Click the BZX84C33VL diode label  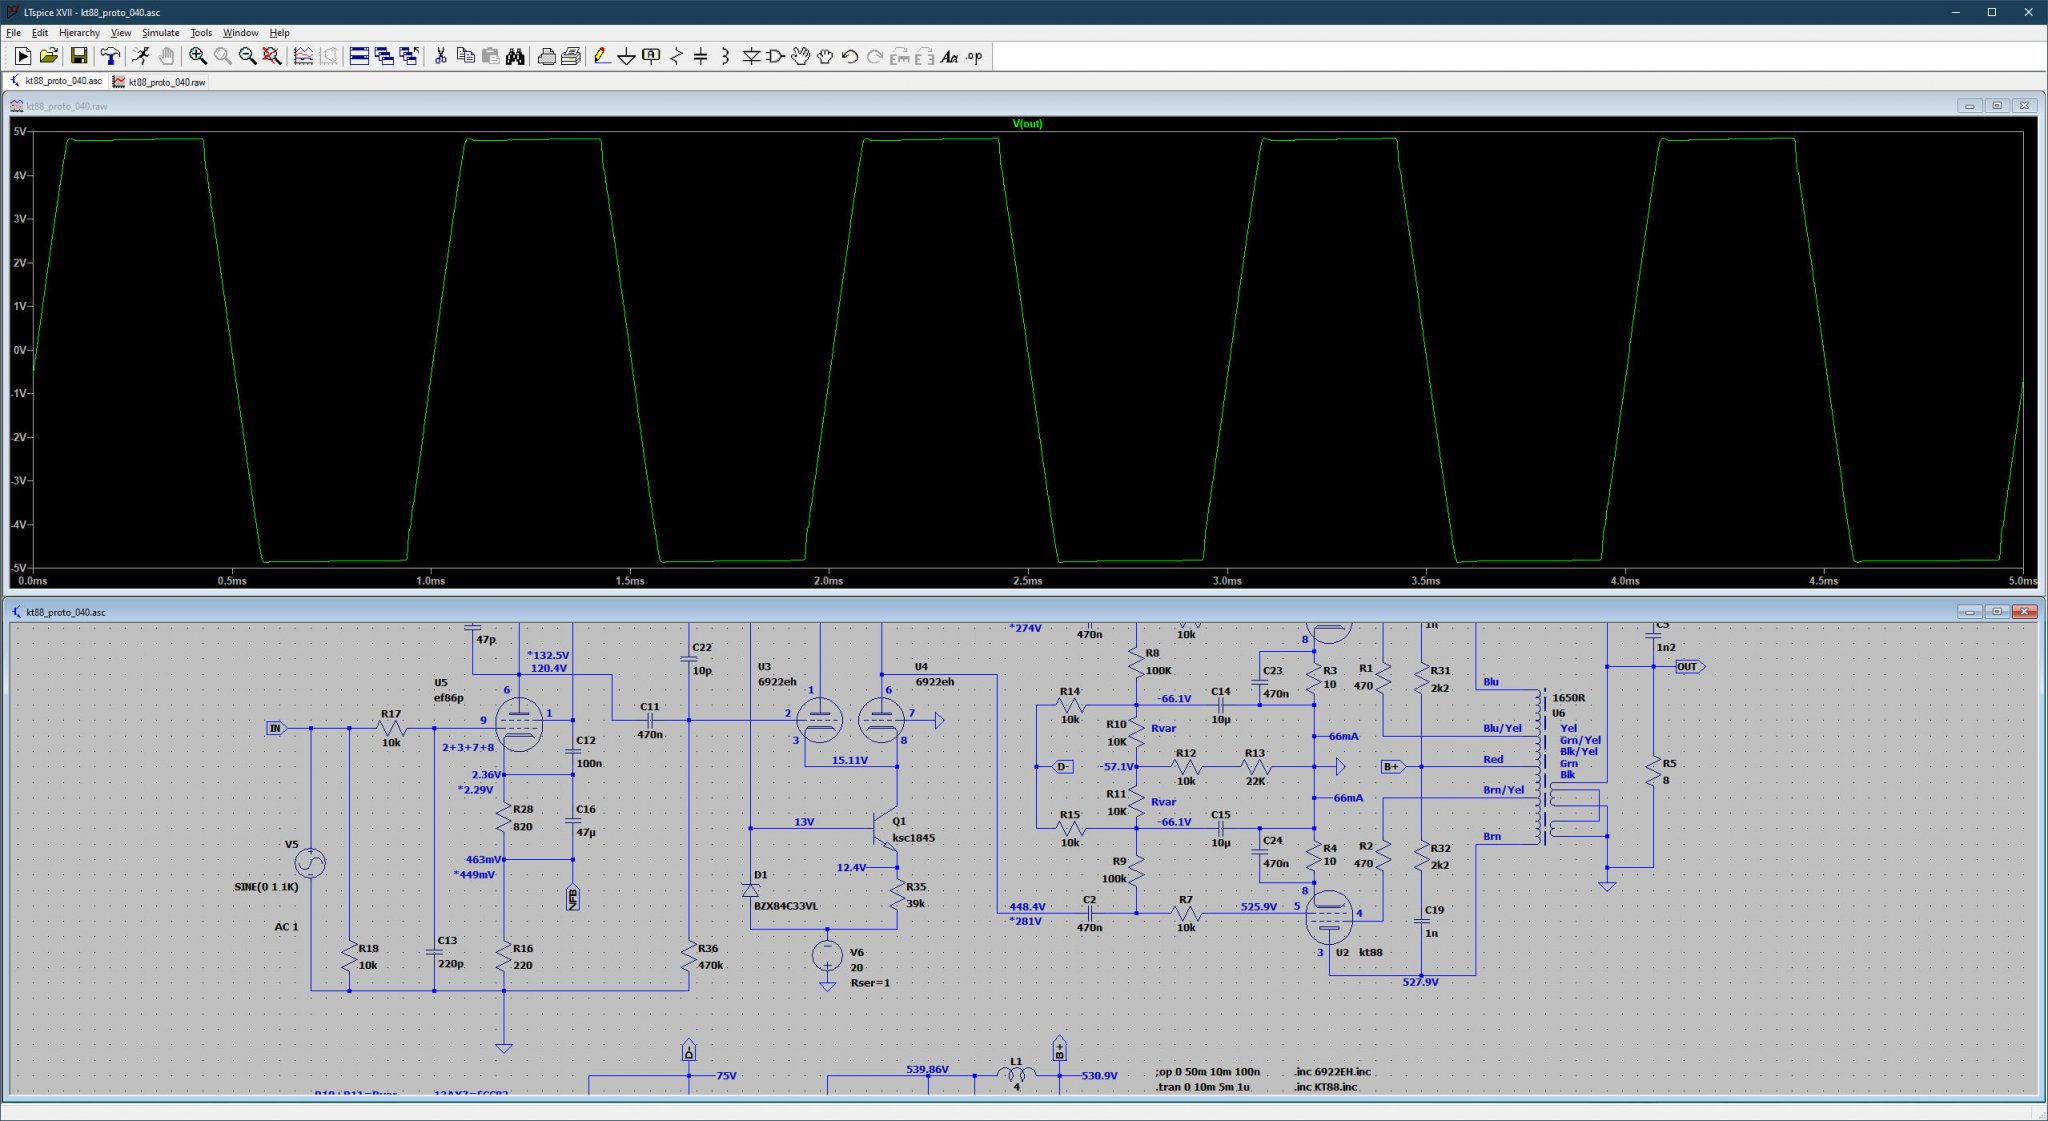coord(785,906)
